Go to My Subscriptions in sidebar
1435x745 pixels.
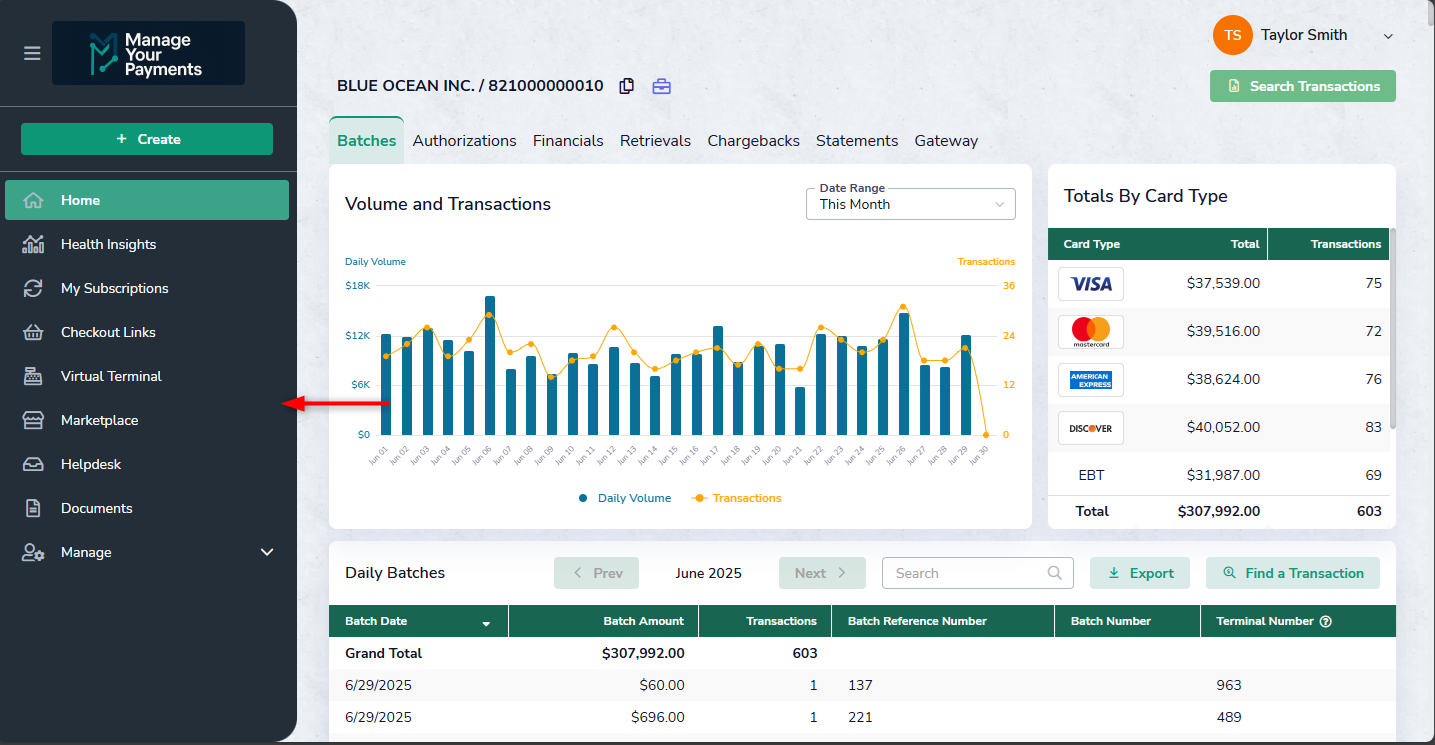tap(114, 288)
